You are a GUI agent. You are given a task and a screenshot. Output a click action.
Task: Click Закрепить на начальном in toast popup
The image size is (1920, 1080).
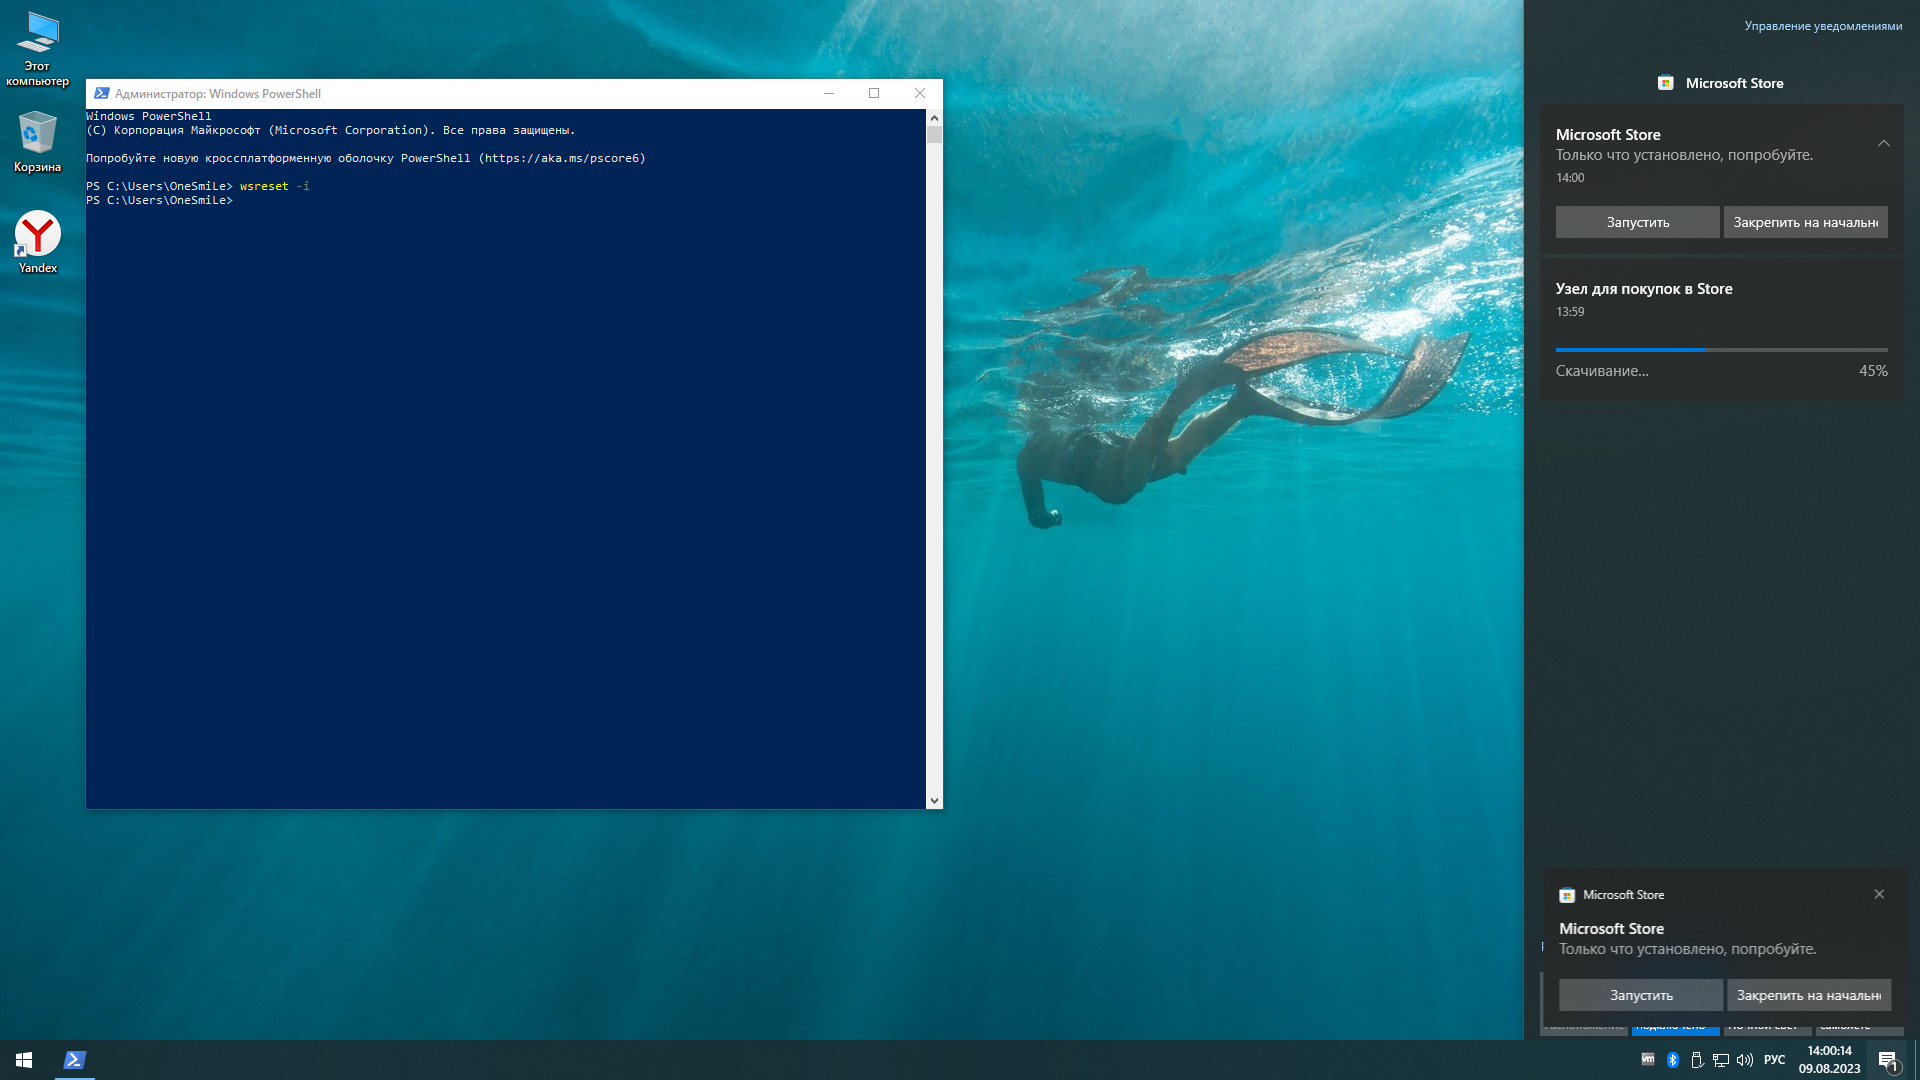(1808, 995)
